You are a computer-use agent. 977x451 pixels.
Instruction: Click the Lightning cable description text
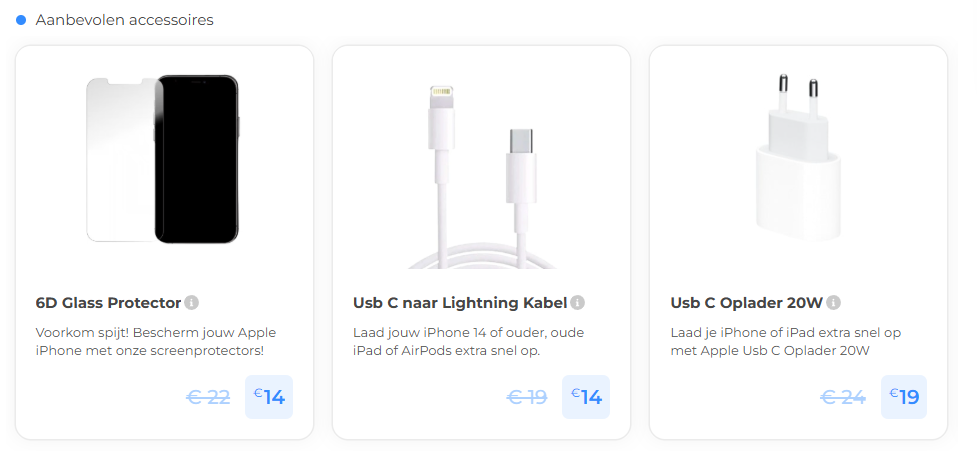point(468,342)
